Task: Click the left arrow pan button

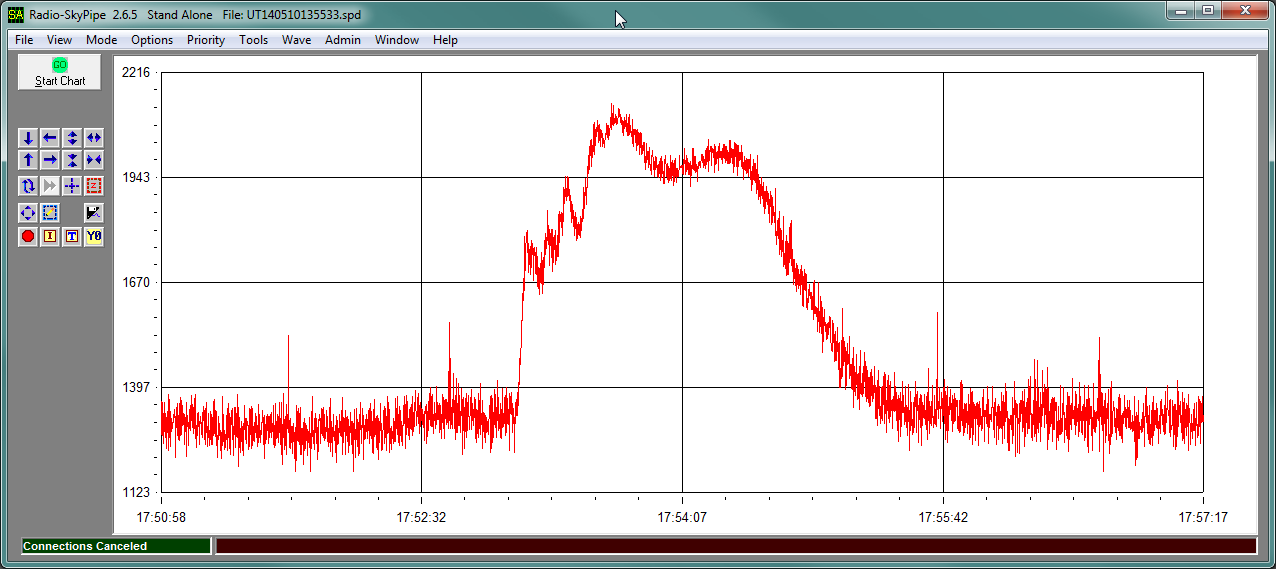Action: [x=50, y=138]
